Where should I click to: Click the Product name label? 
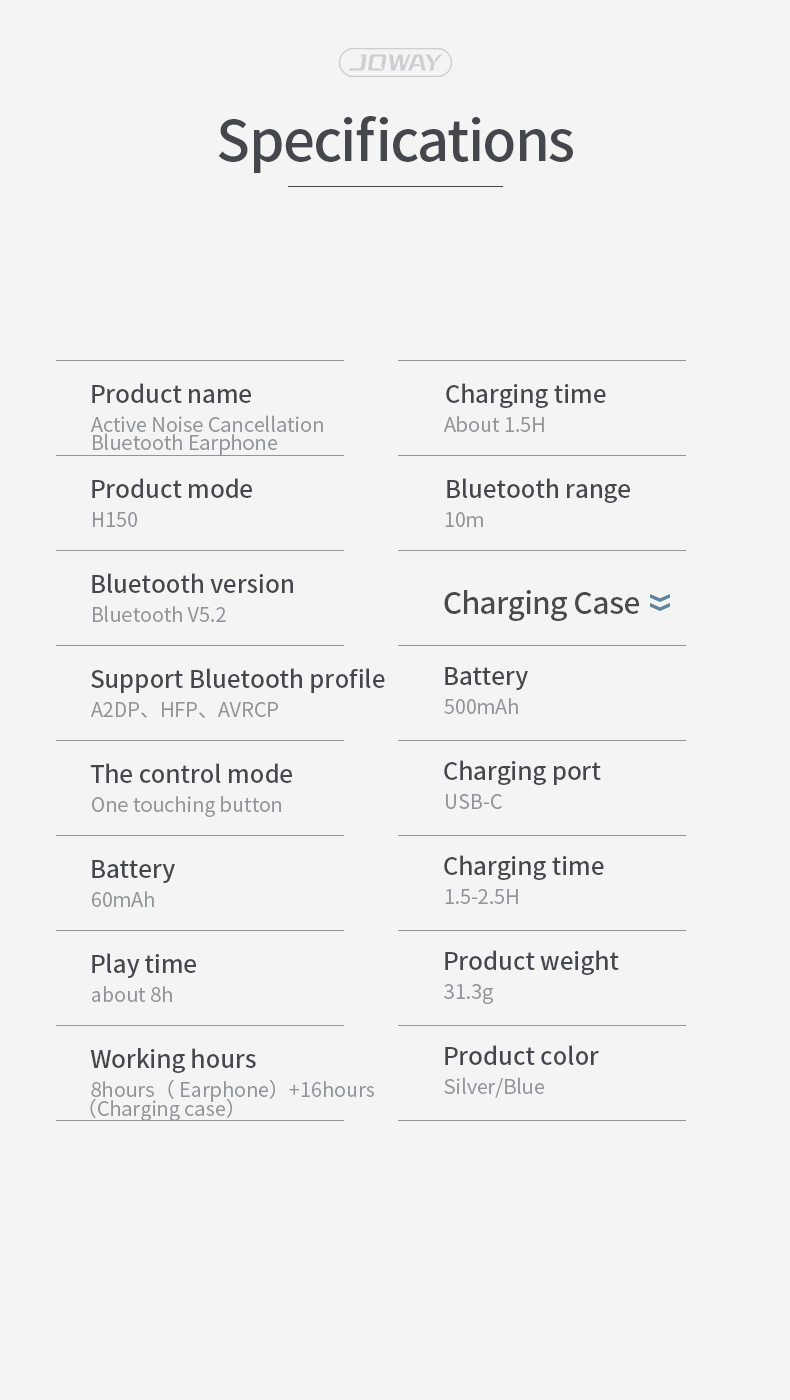click(x=171, y=394)
